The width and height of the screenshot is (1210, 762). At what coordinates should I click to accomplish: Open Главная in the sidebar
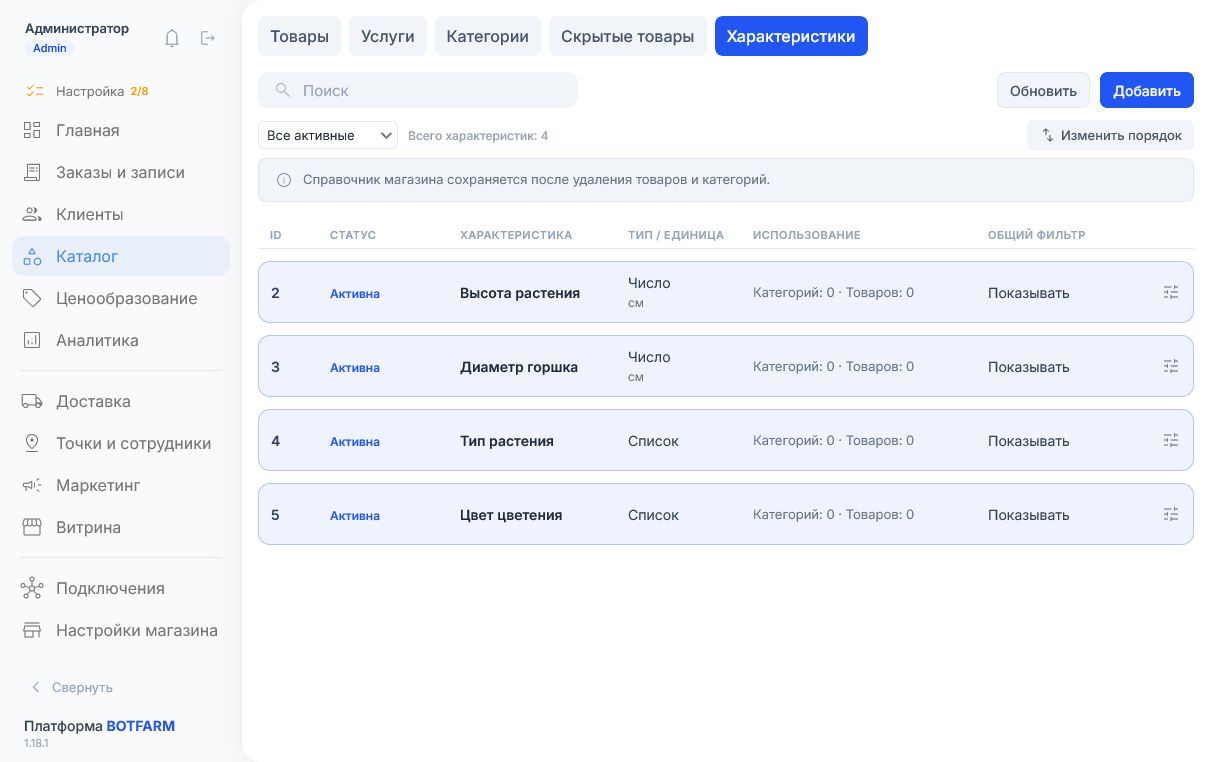tap(121, 130)
